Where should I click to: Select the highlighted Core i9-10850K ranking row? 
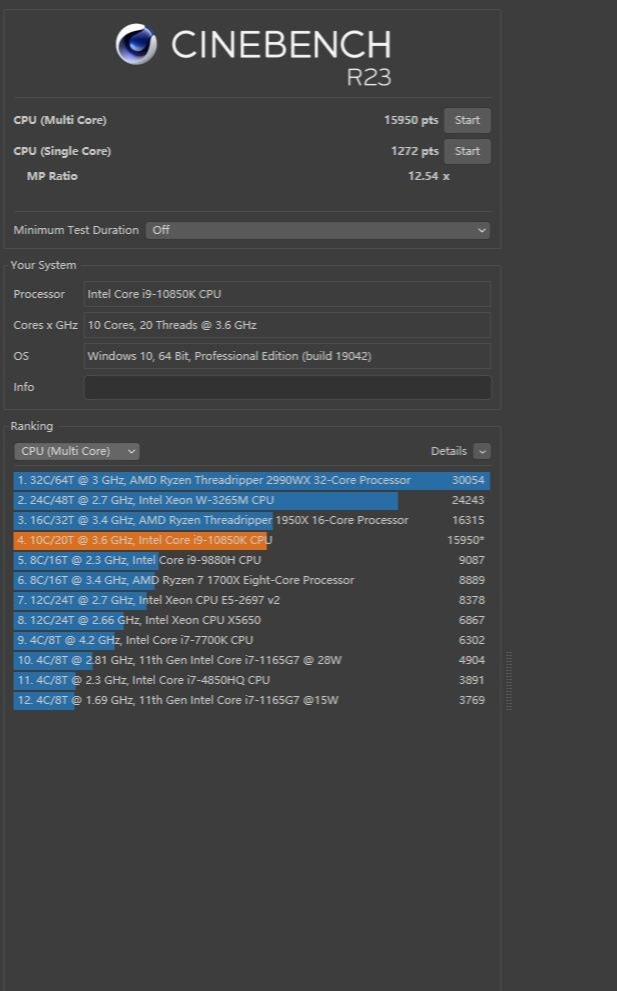pos(250,540)
